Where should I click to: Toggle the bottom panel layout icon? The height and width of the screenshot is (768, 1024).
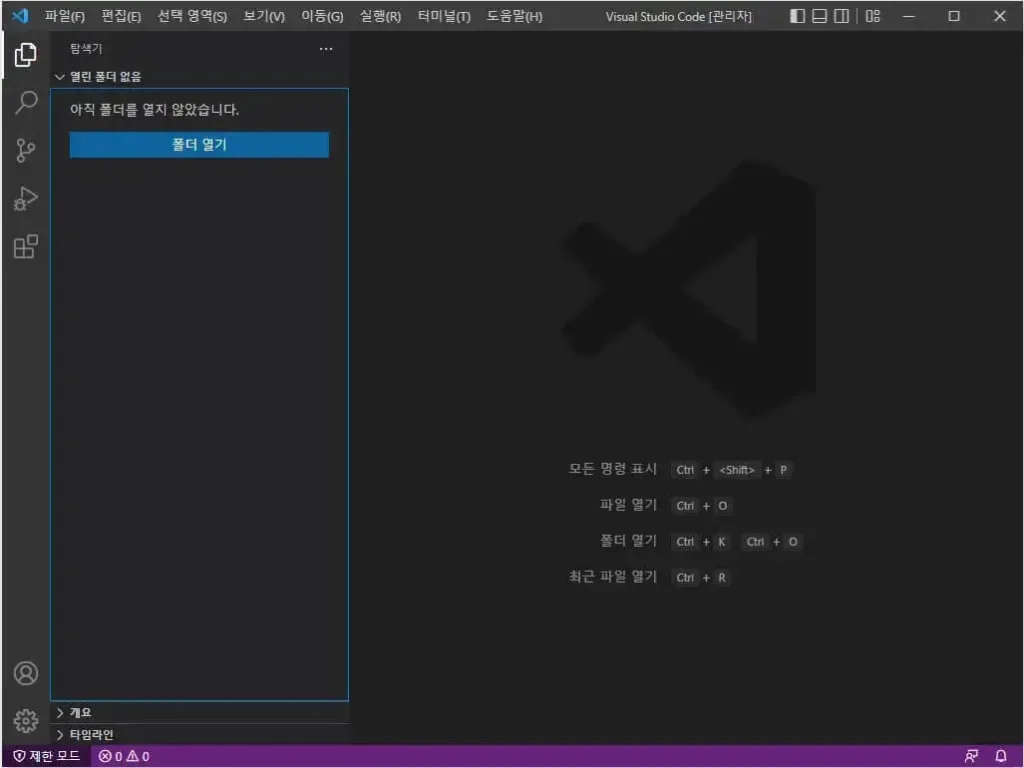[x=820, y=16]
